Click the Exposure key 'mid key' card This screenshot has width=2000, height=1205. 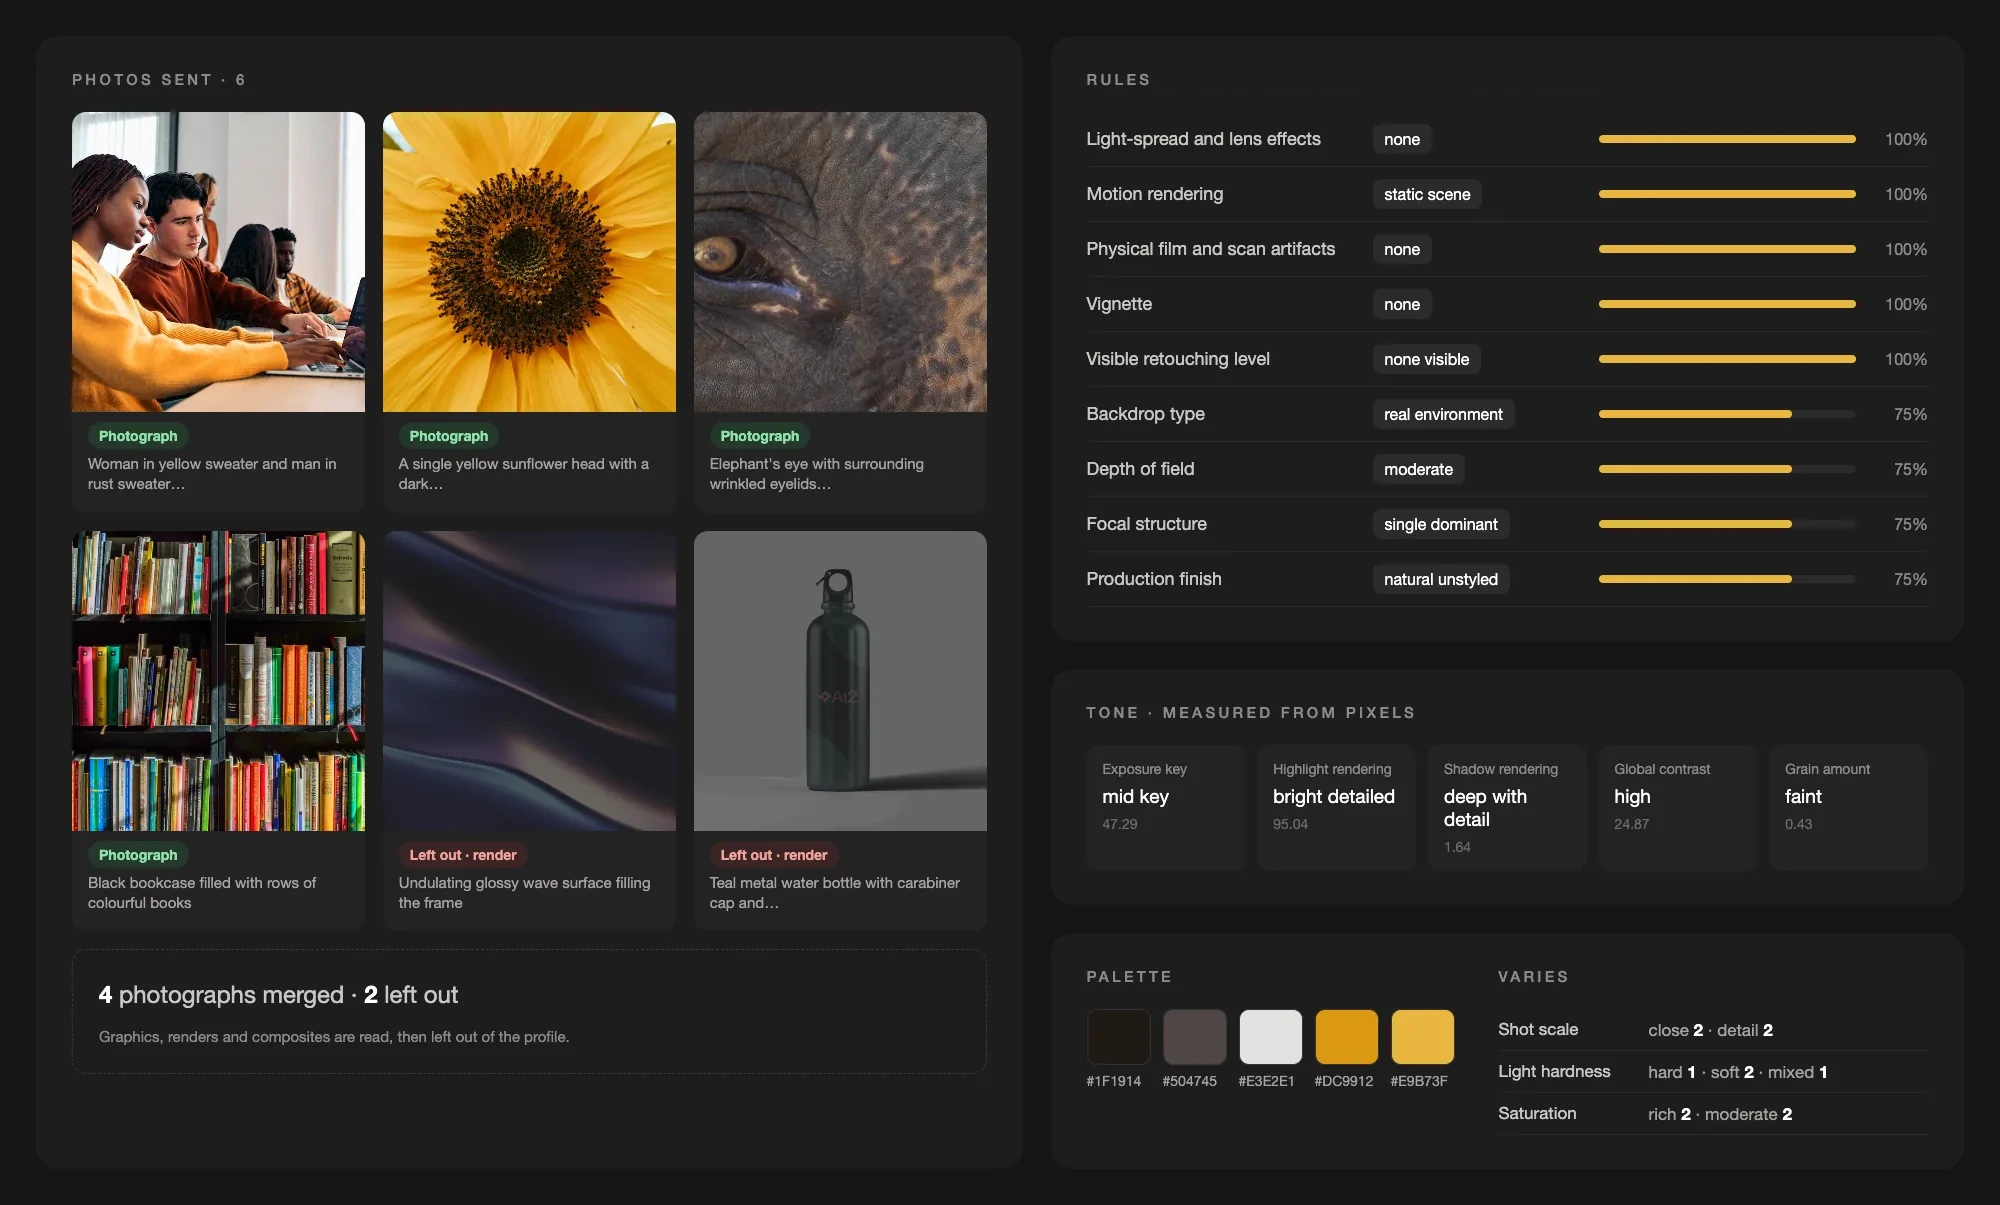(1165, 807)
